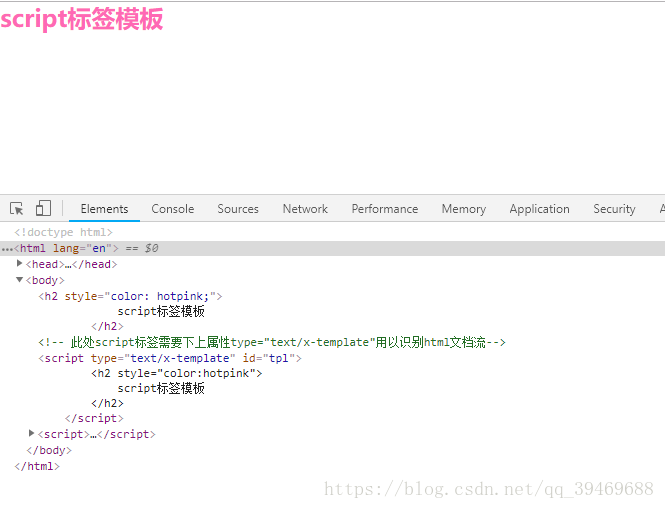Activate the inspect element picker icon
This screenshot has width=665, height=509.
(x=17, y=209)
